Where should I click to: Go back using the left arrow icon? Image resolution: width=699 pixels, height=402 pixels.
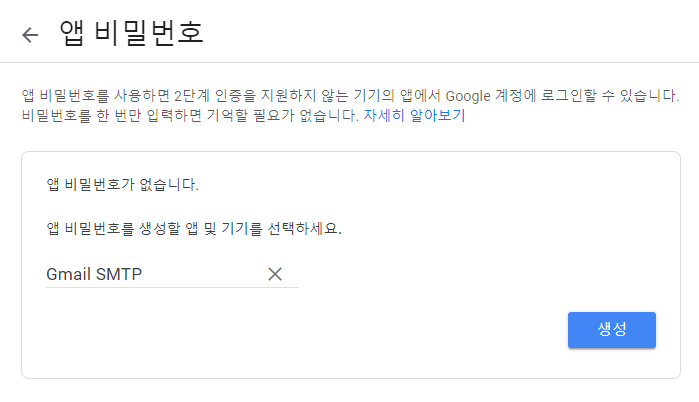(x=30, y=35)
